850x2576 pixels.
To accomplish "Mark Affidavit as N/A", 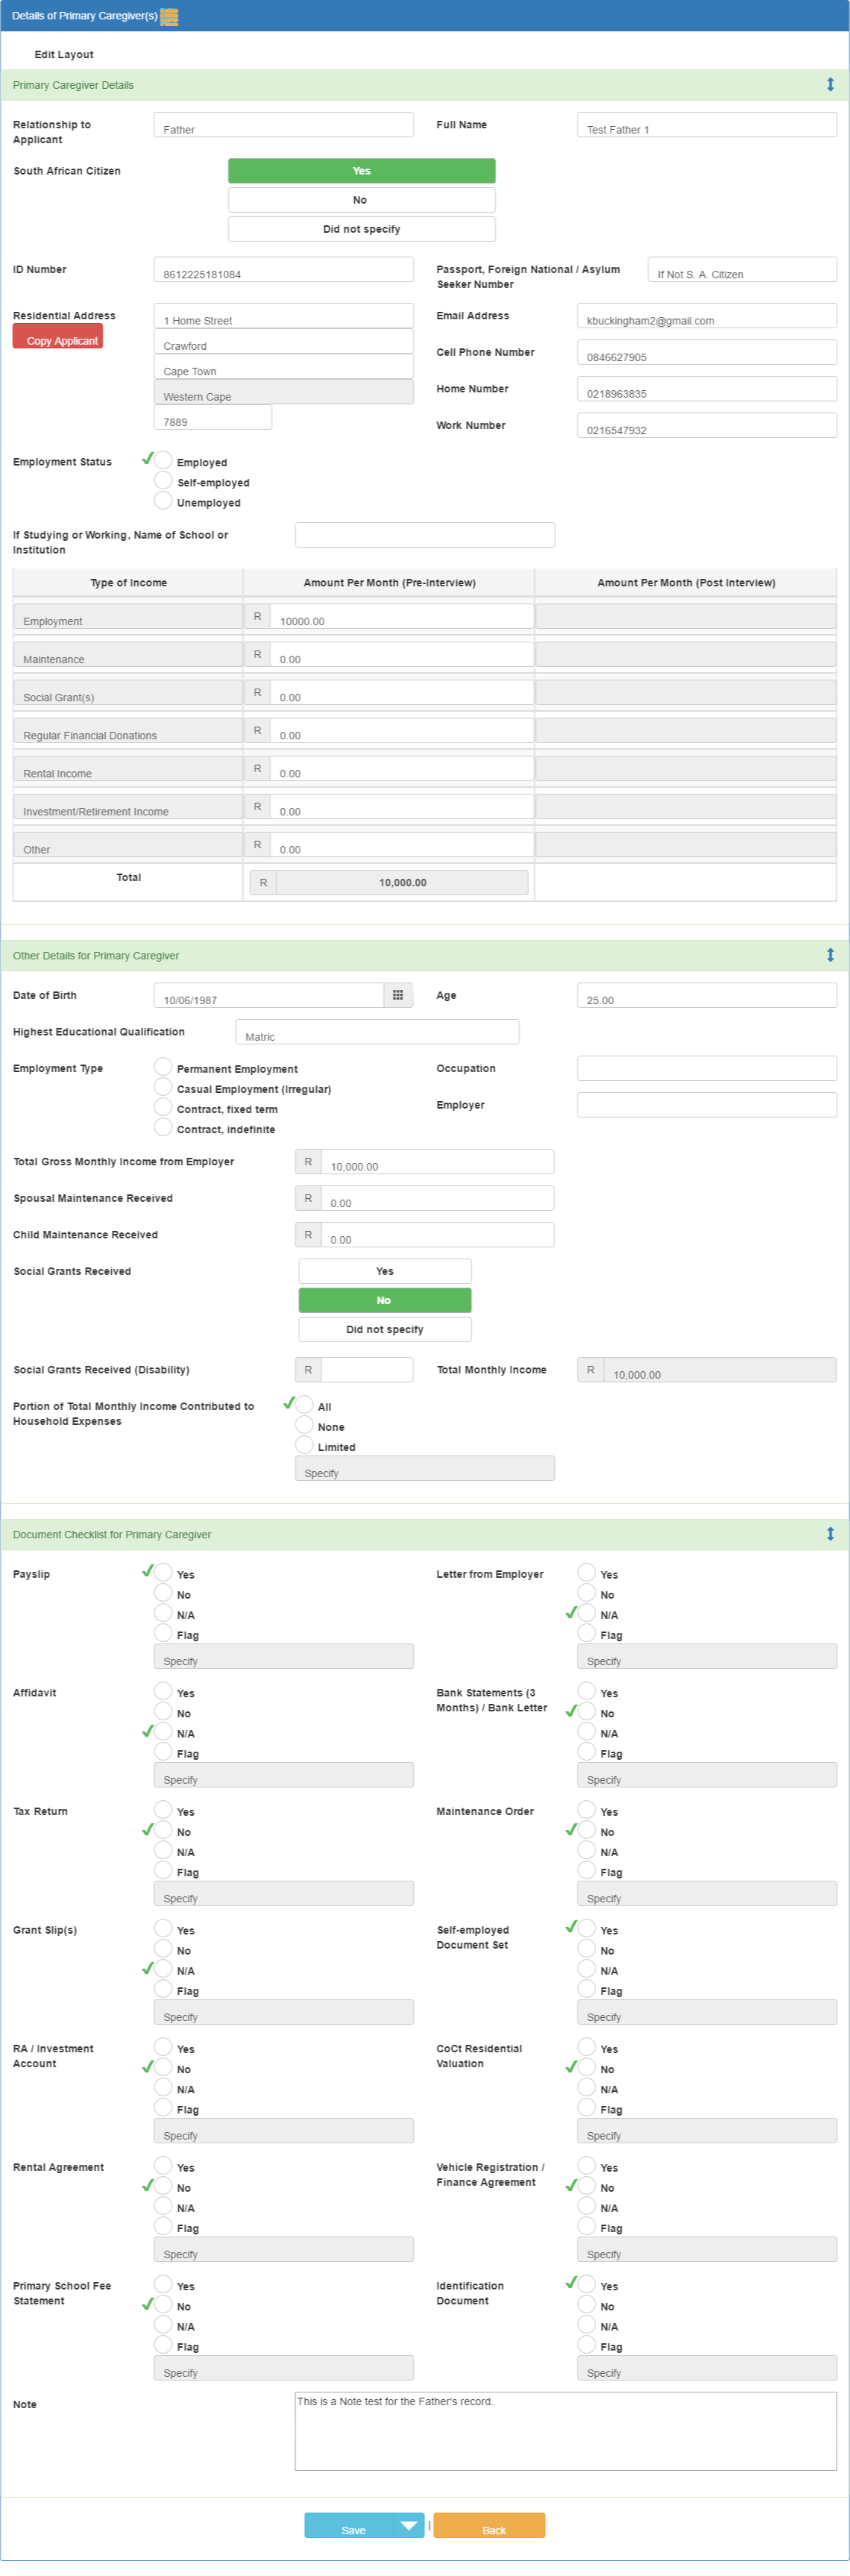I will click(163, 1731).
